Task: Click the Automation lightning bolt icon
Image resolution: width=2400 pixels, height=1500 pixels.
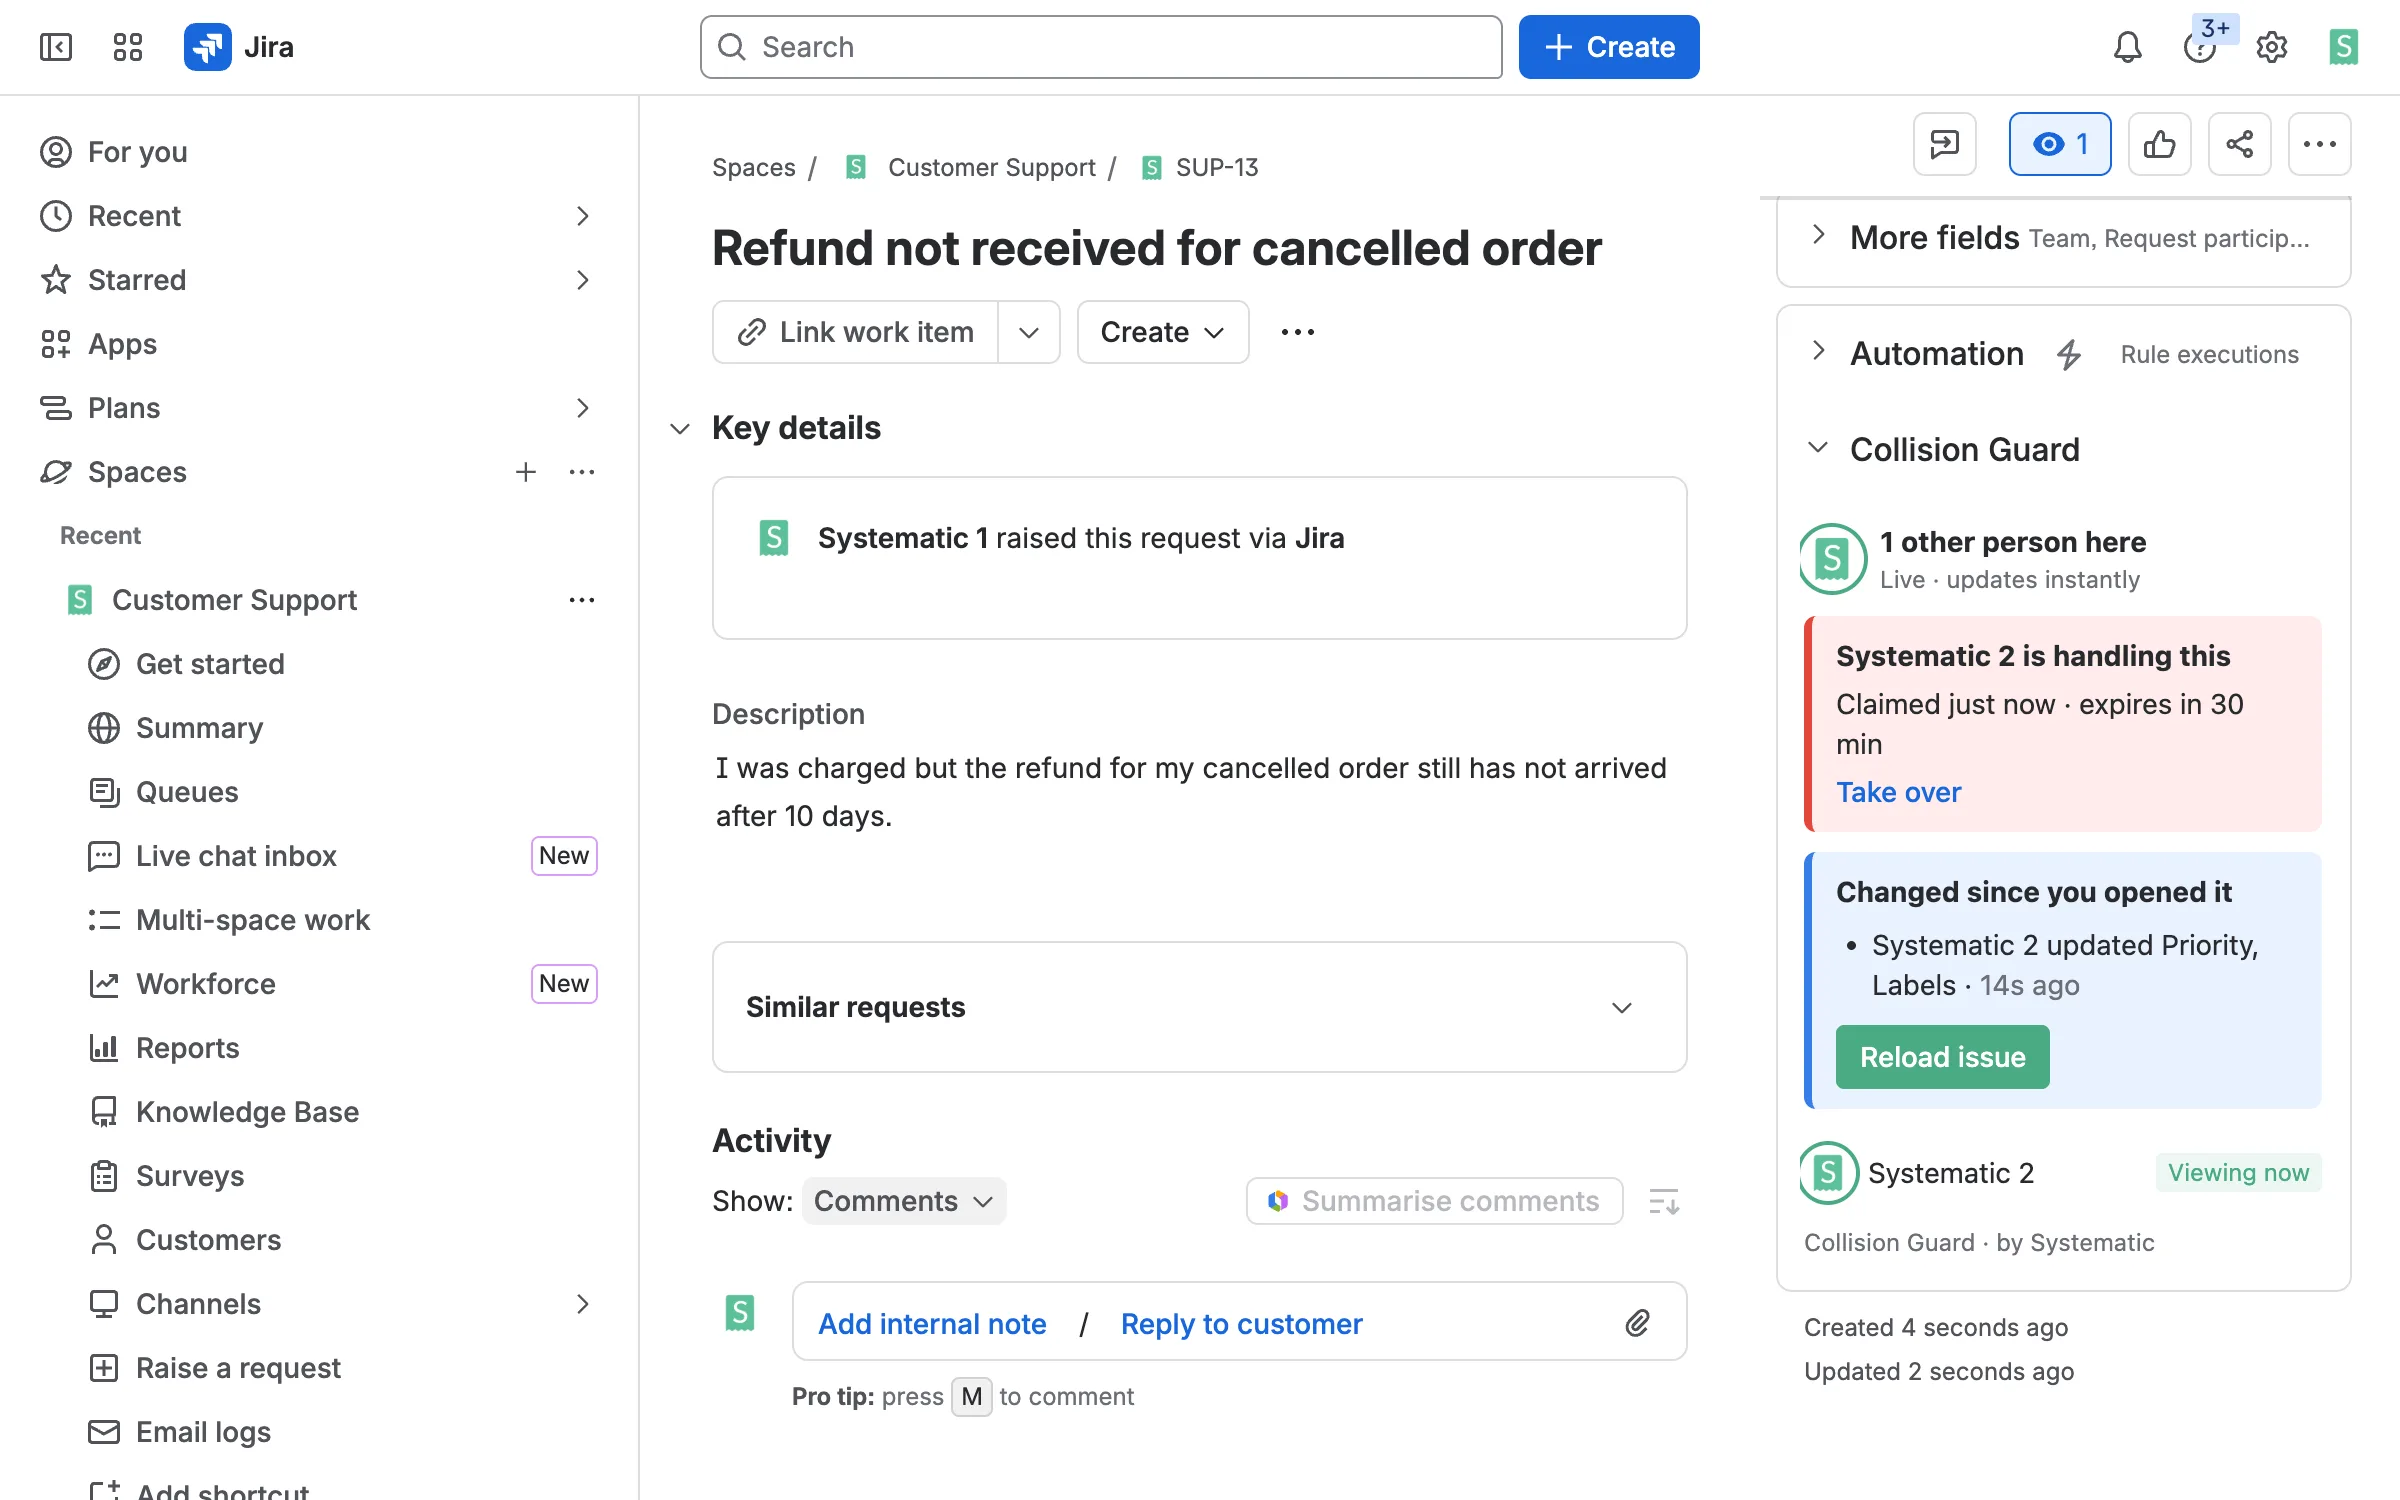Action: click(x=2069, y=354)
